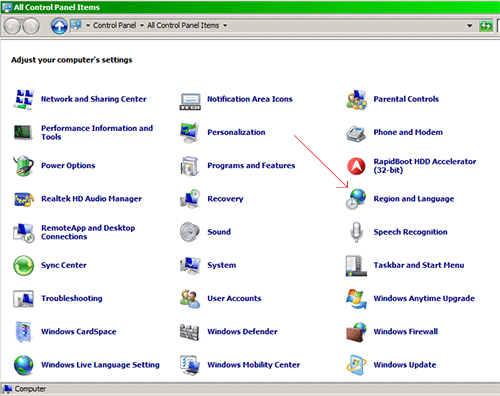Click the Windows Mobility Center icon
Screen dimensions: 500x396
pyautogui.click(x=190, y=365)
